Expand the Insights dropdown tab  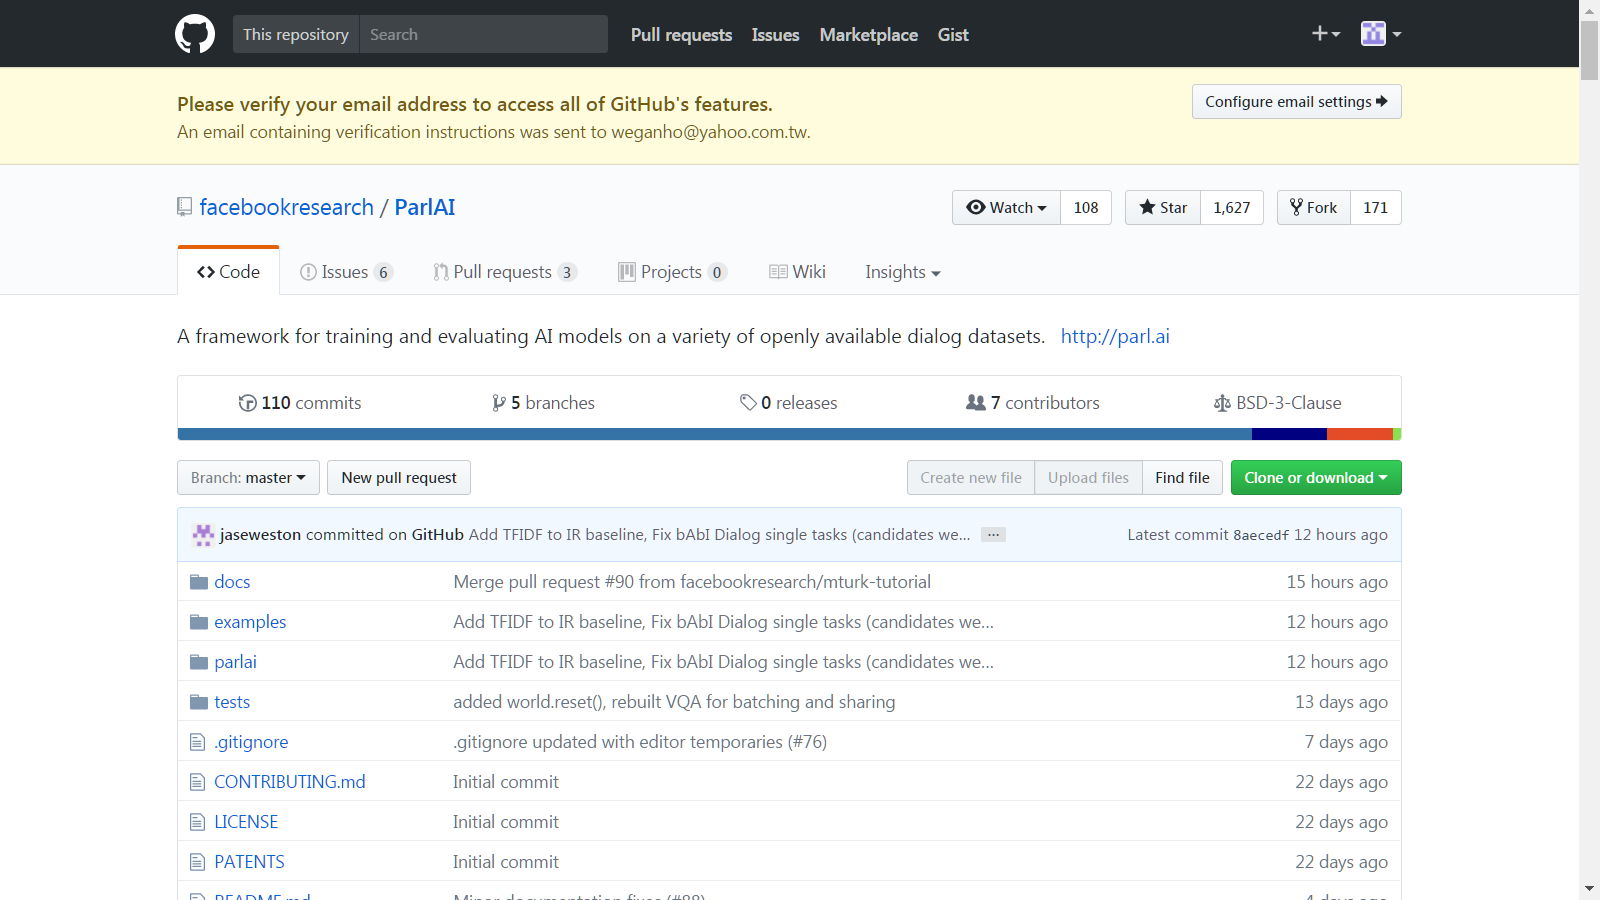click(903, 272)
